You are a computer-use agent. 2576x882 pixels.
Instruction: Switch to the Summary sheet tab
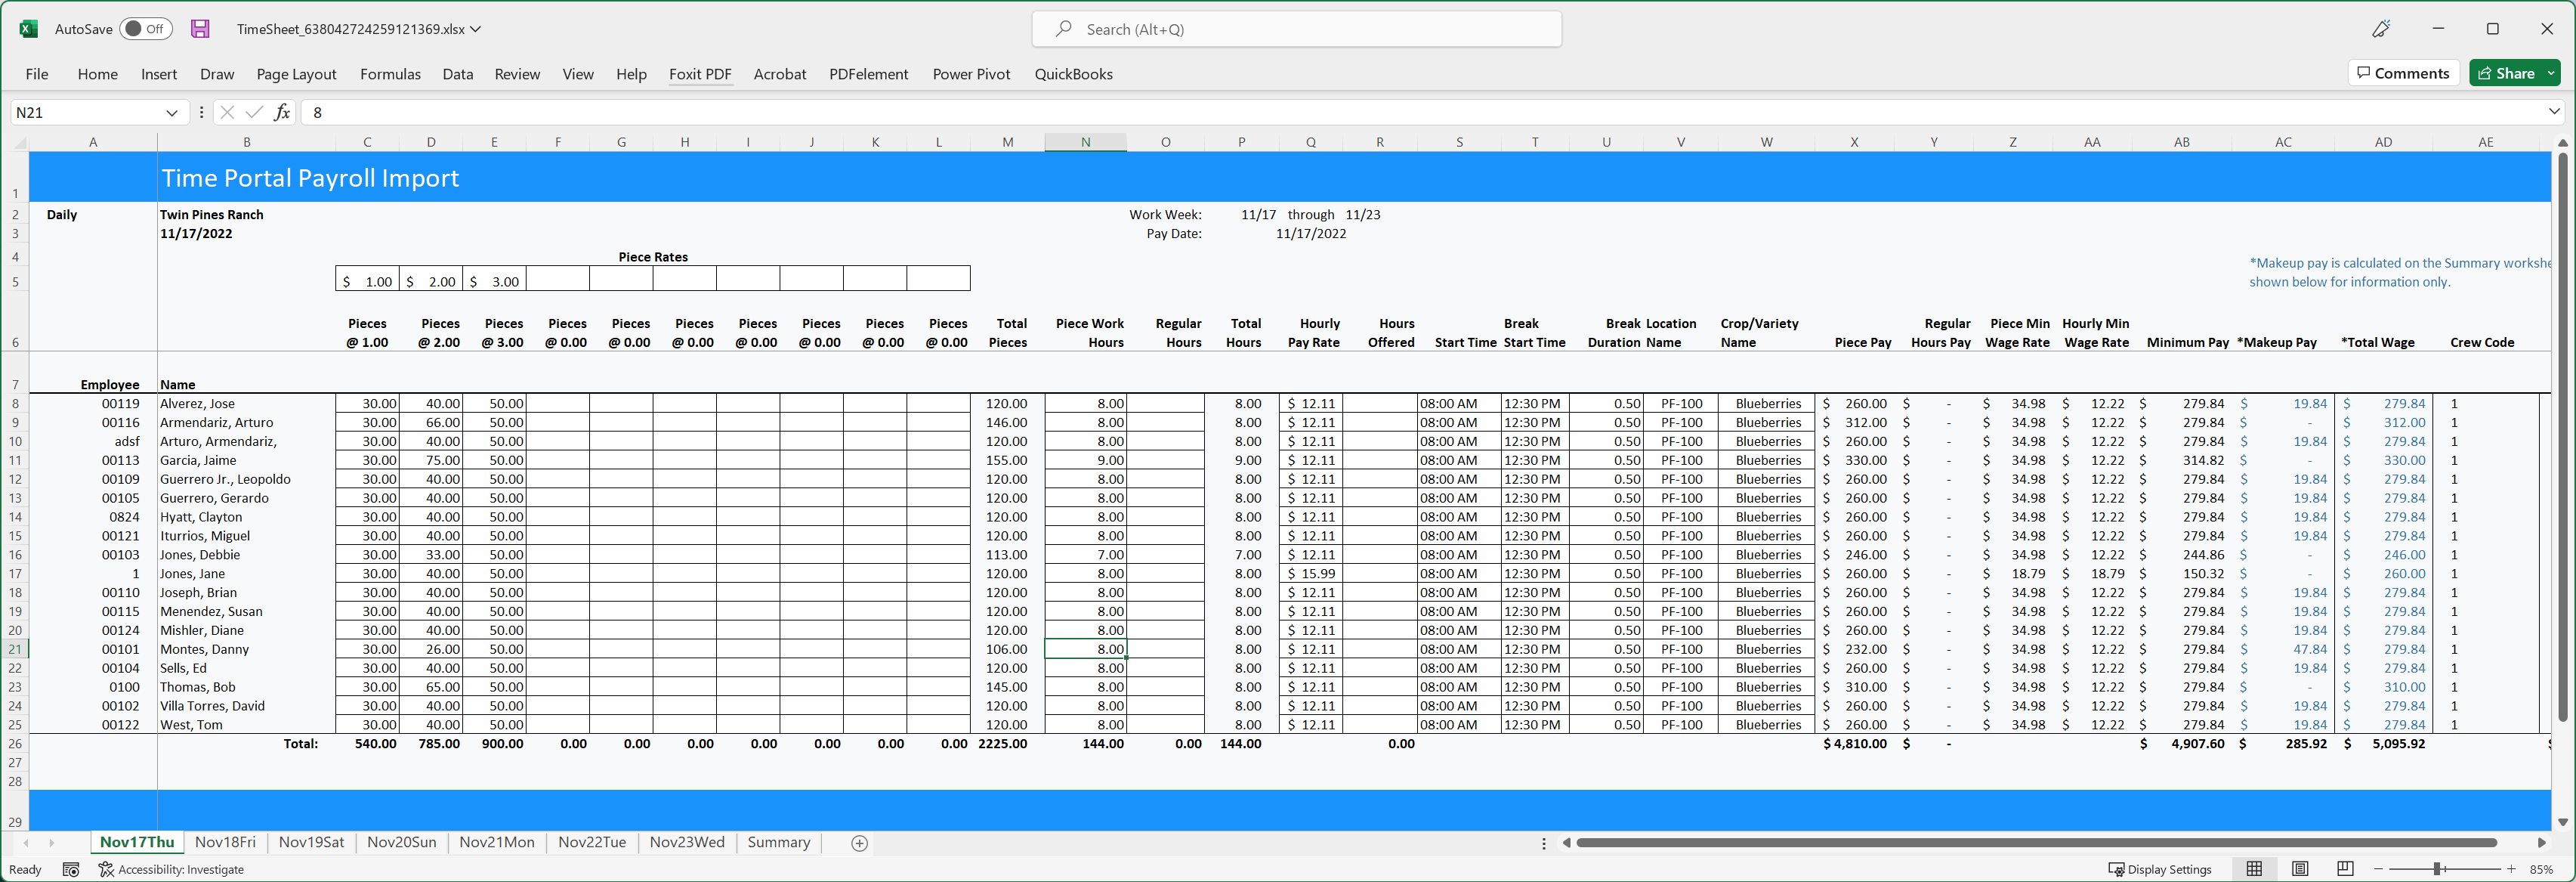[778, 842]
